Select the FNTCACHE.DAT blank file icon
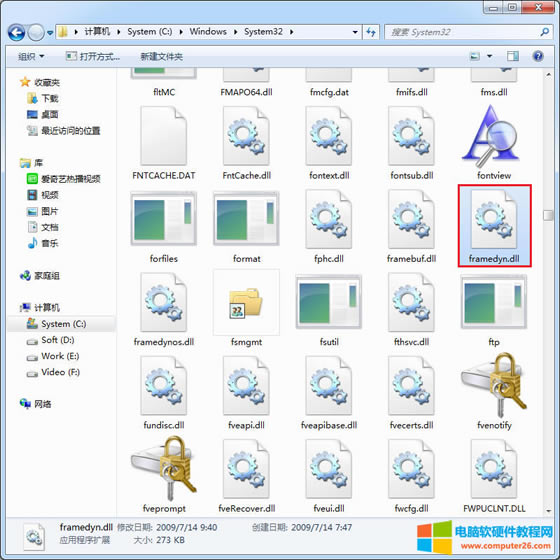This screenshot has width=560, height=560. 164,136
